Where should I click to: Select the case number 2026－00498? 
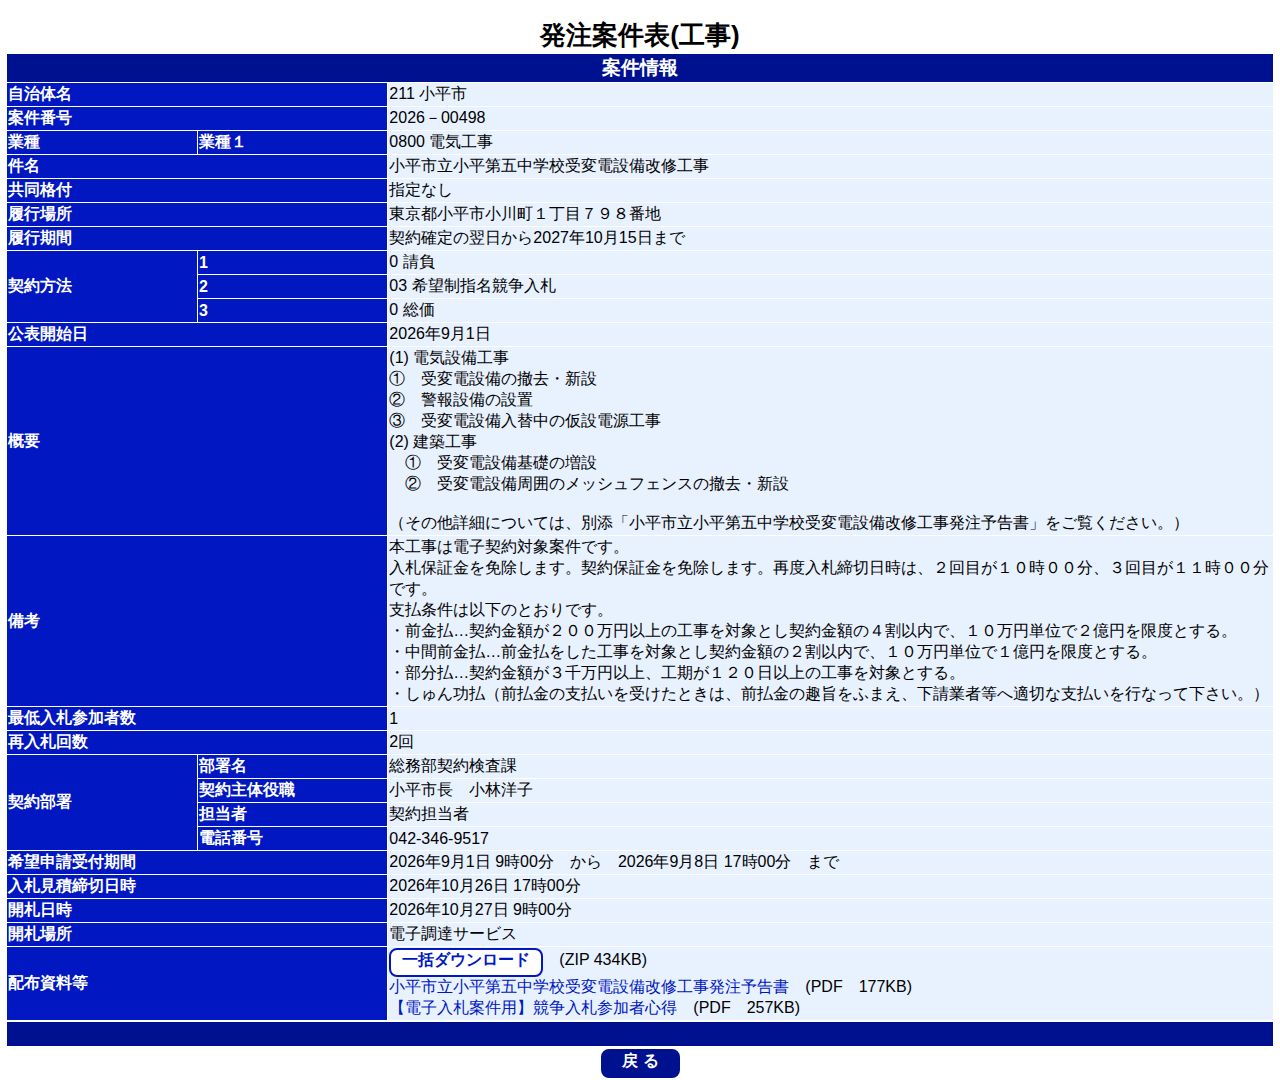click(x=437, y=118)
